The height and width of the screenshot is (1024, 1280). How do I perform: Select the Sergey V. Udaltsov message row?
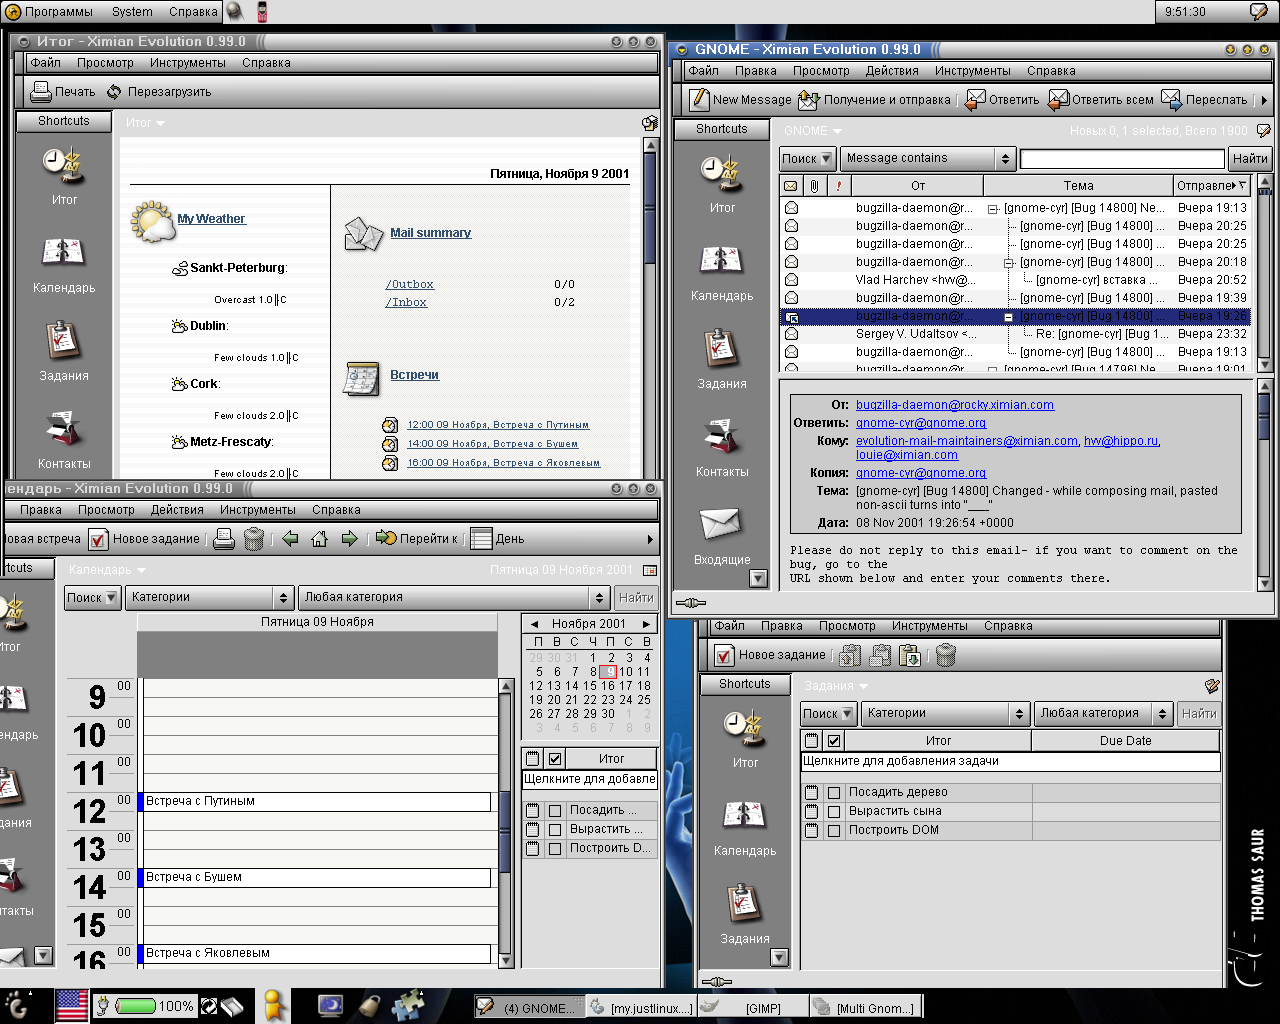(1015, 334)
